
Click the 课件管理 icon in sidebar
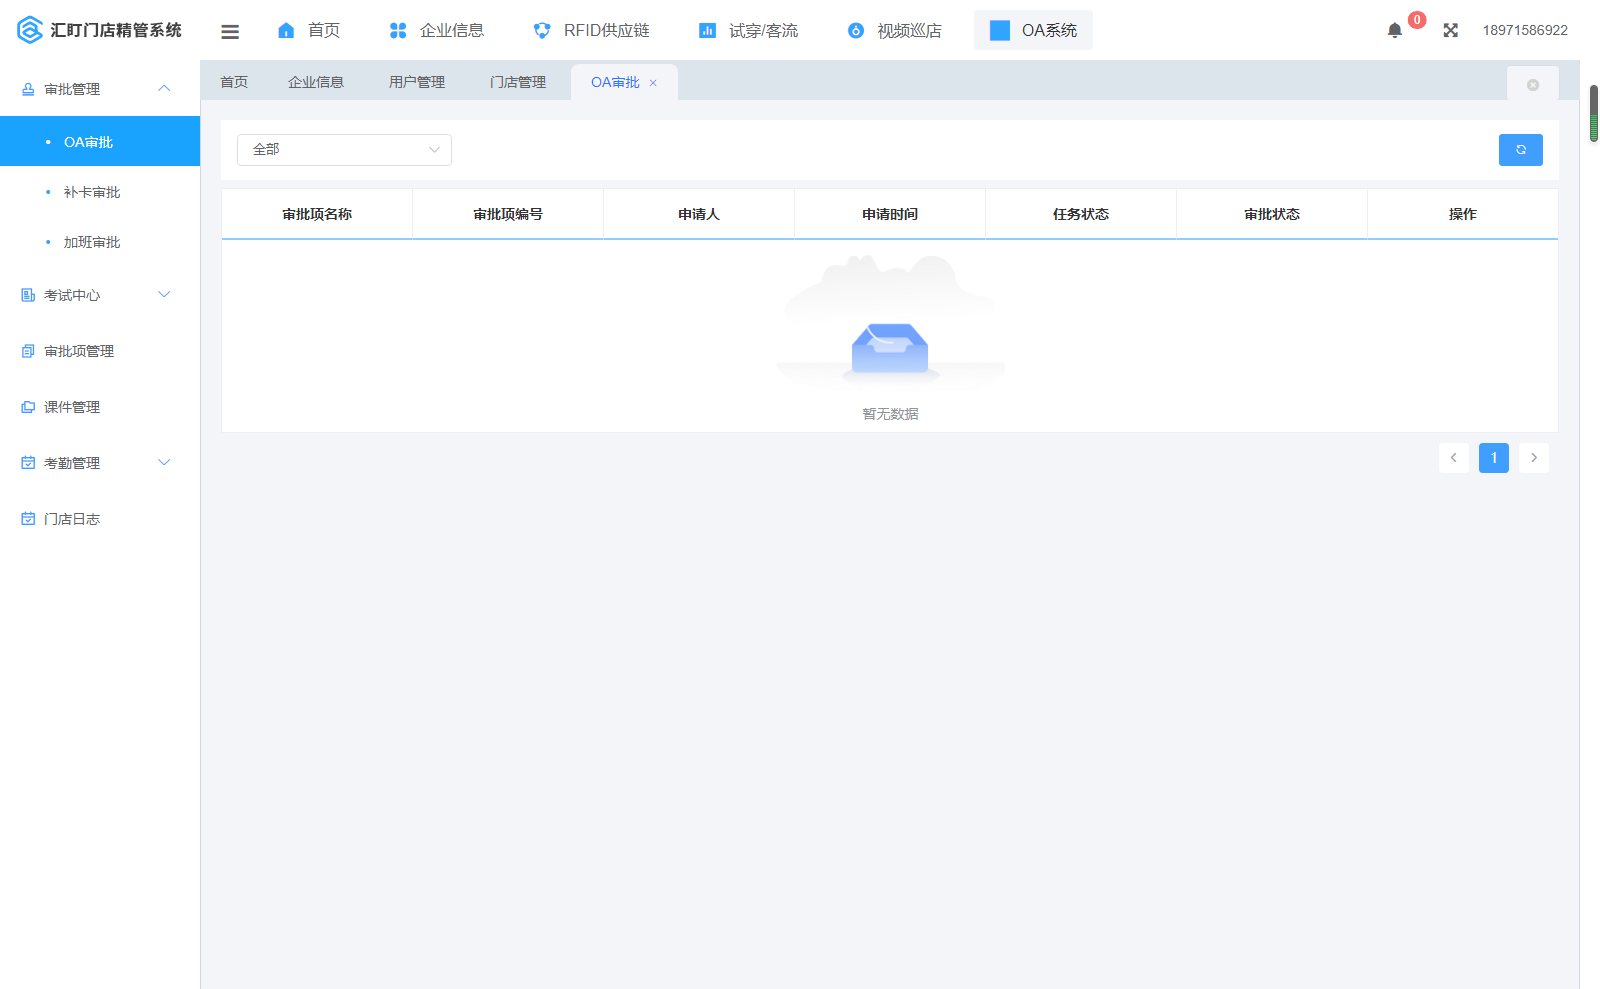(28, 407)
